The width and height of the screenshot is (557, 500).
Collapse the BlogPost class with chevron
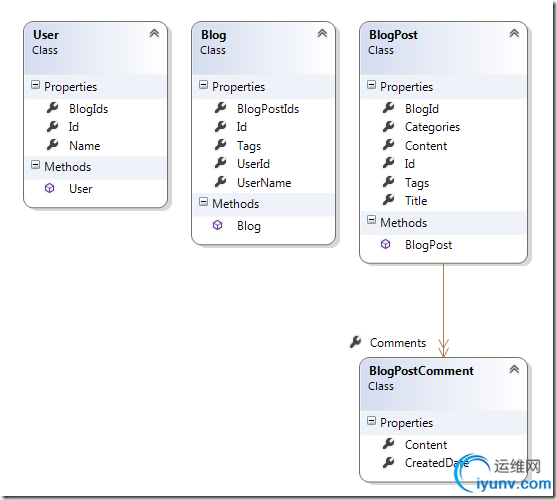[514, 33]
